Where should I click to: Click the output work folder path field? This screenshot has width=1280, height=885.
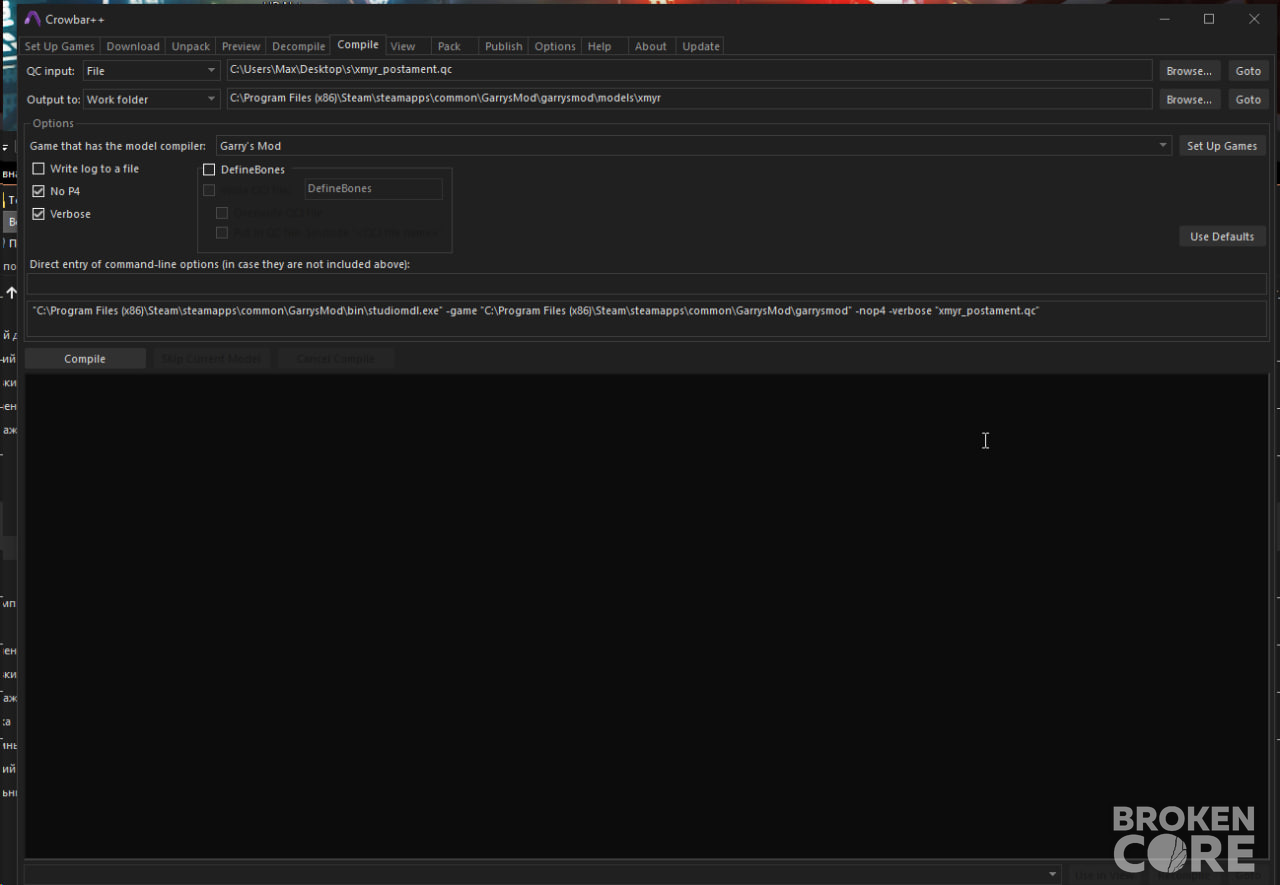689,99
